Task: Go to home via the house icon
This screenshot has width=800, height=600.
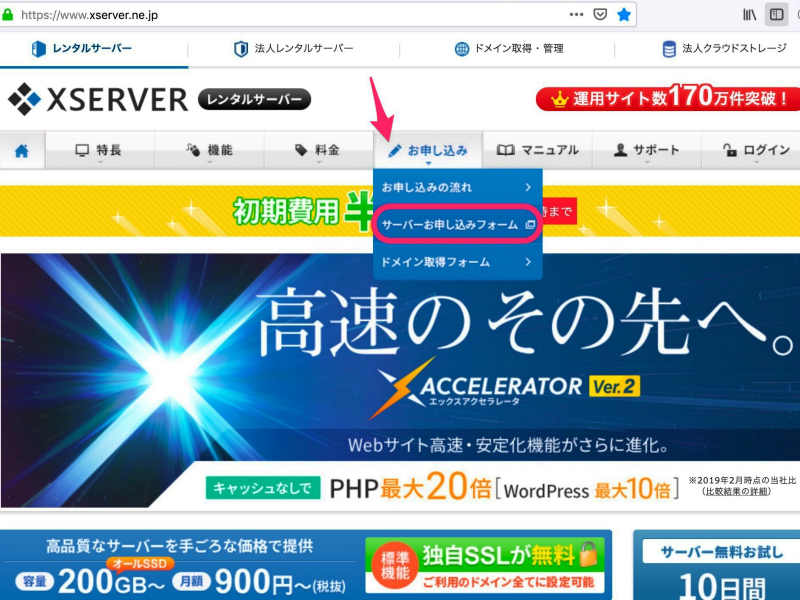Action: 22,151
